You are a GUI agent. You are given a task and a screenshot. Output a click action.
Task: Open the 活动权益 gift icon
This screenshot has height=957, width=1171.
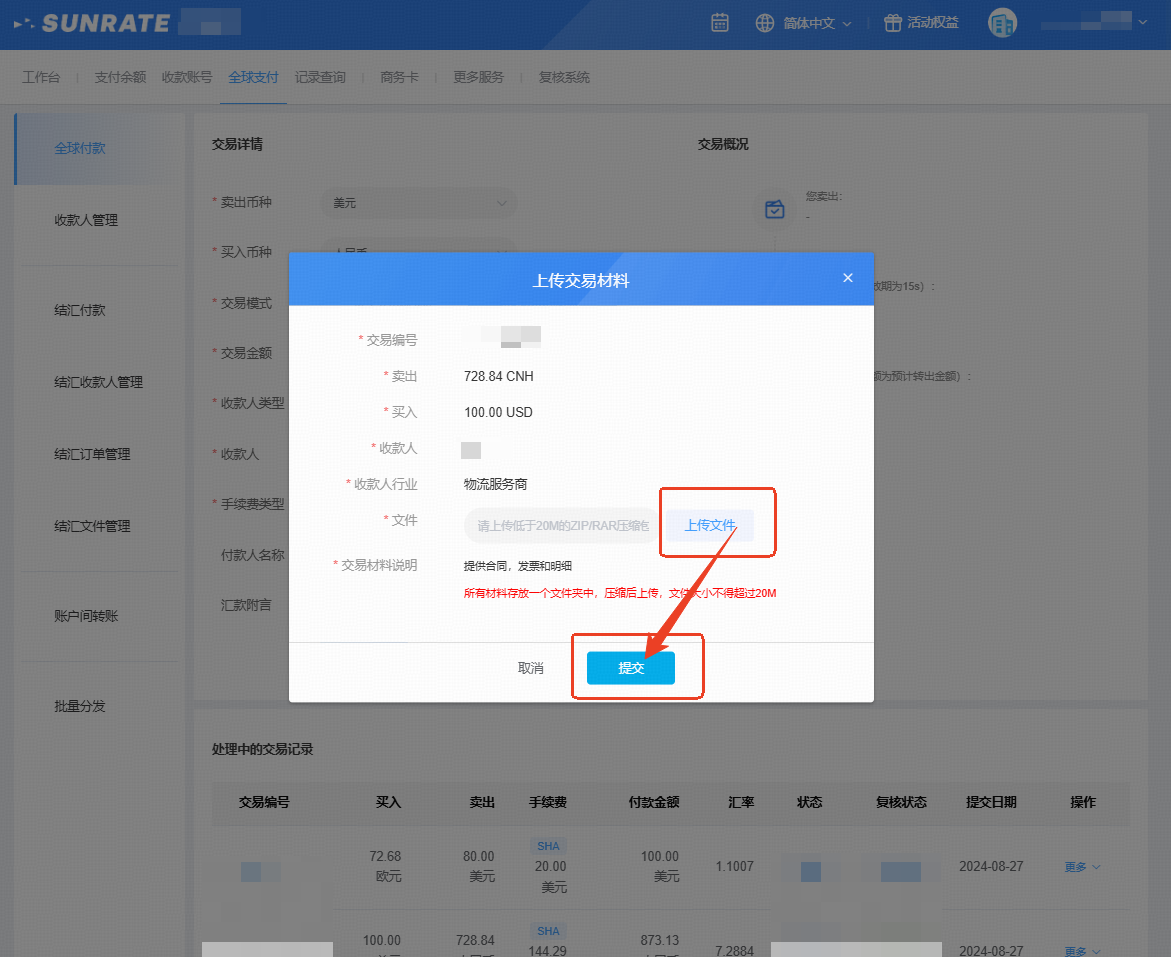point(893,23)
